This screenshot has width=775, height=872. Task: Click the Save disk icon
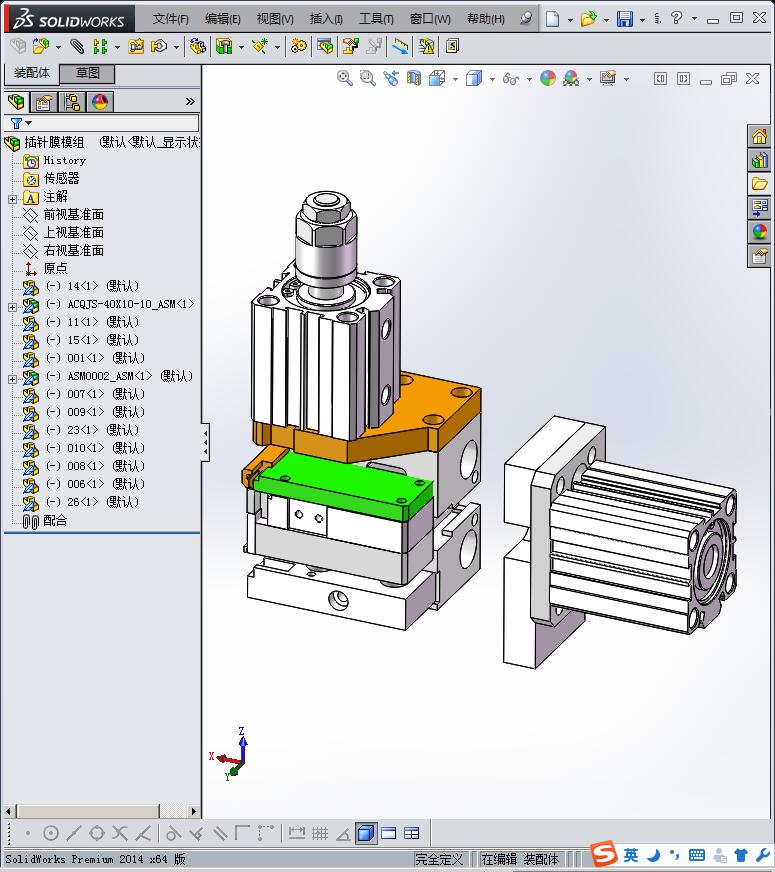pyautogui.click(x=624, y=19)
